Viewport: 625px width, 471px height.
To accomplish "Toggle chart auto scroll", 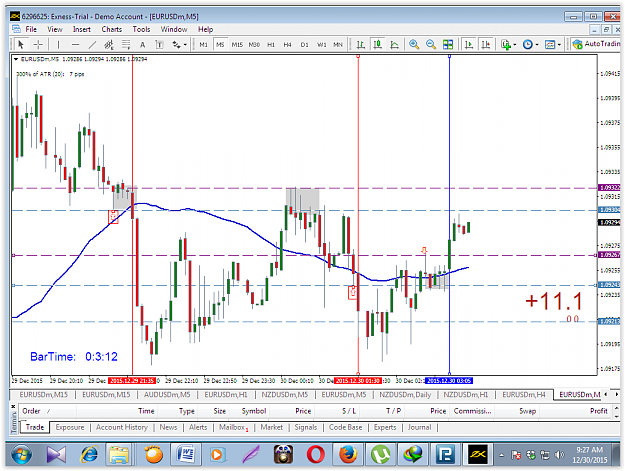I will click(x=469, y=44).
